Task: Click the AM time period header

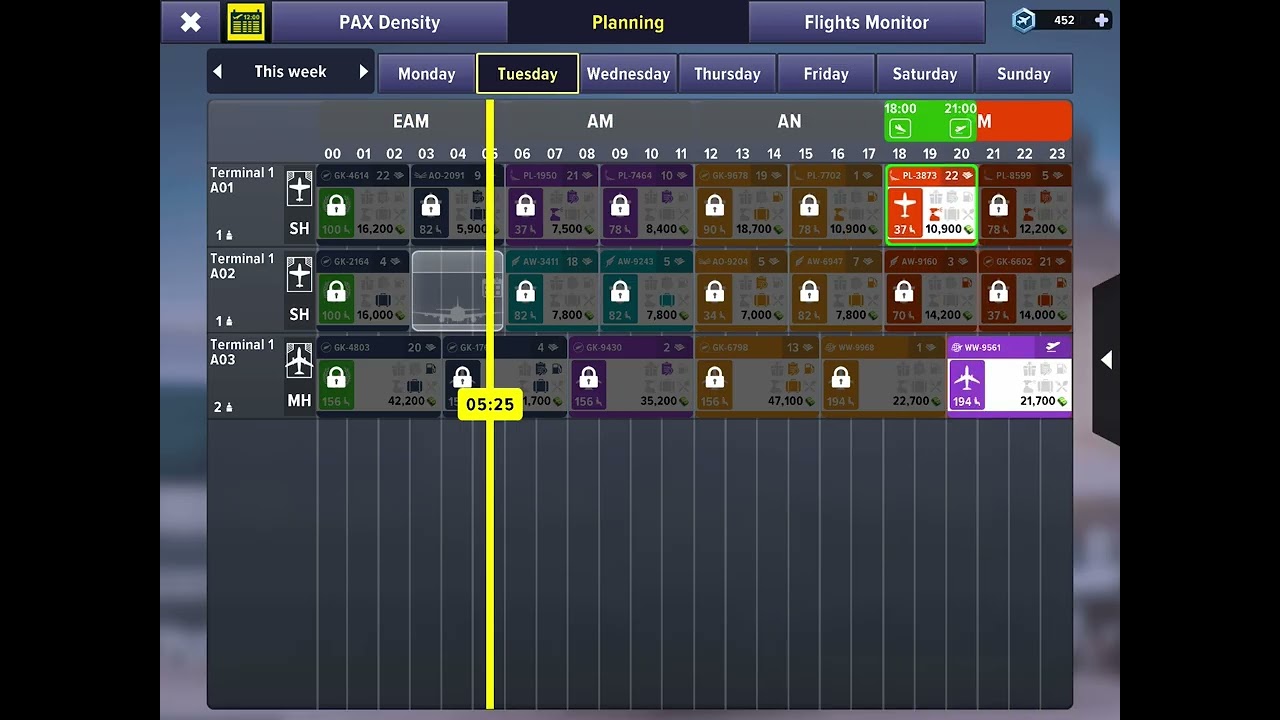Action: tap(600, 121)
